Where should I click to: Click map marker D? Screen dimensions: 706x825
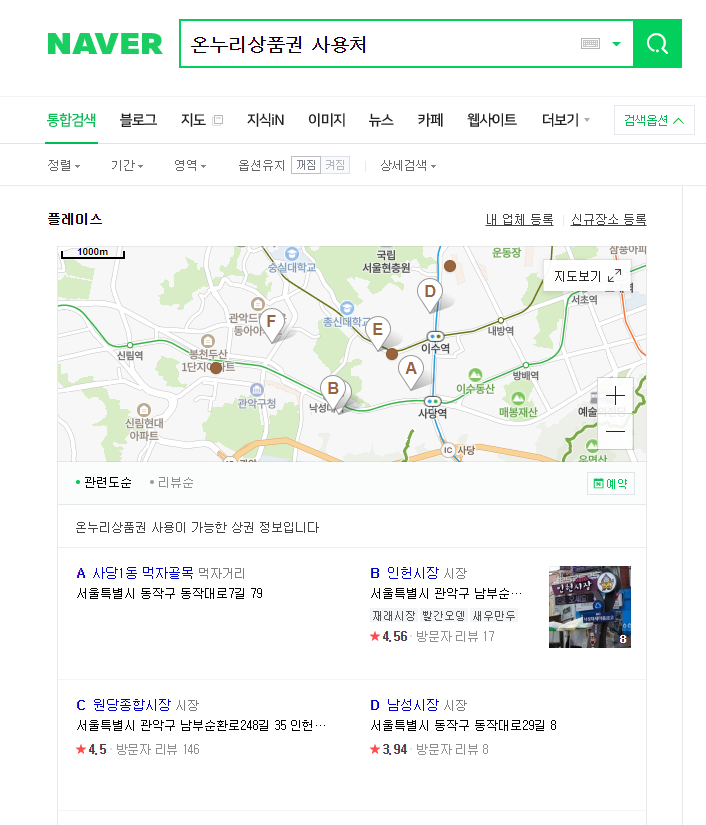tap(430, 295)
